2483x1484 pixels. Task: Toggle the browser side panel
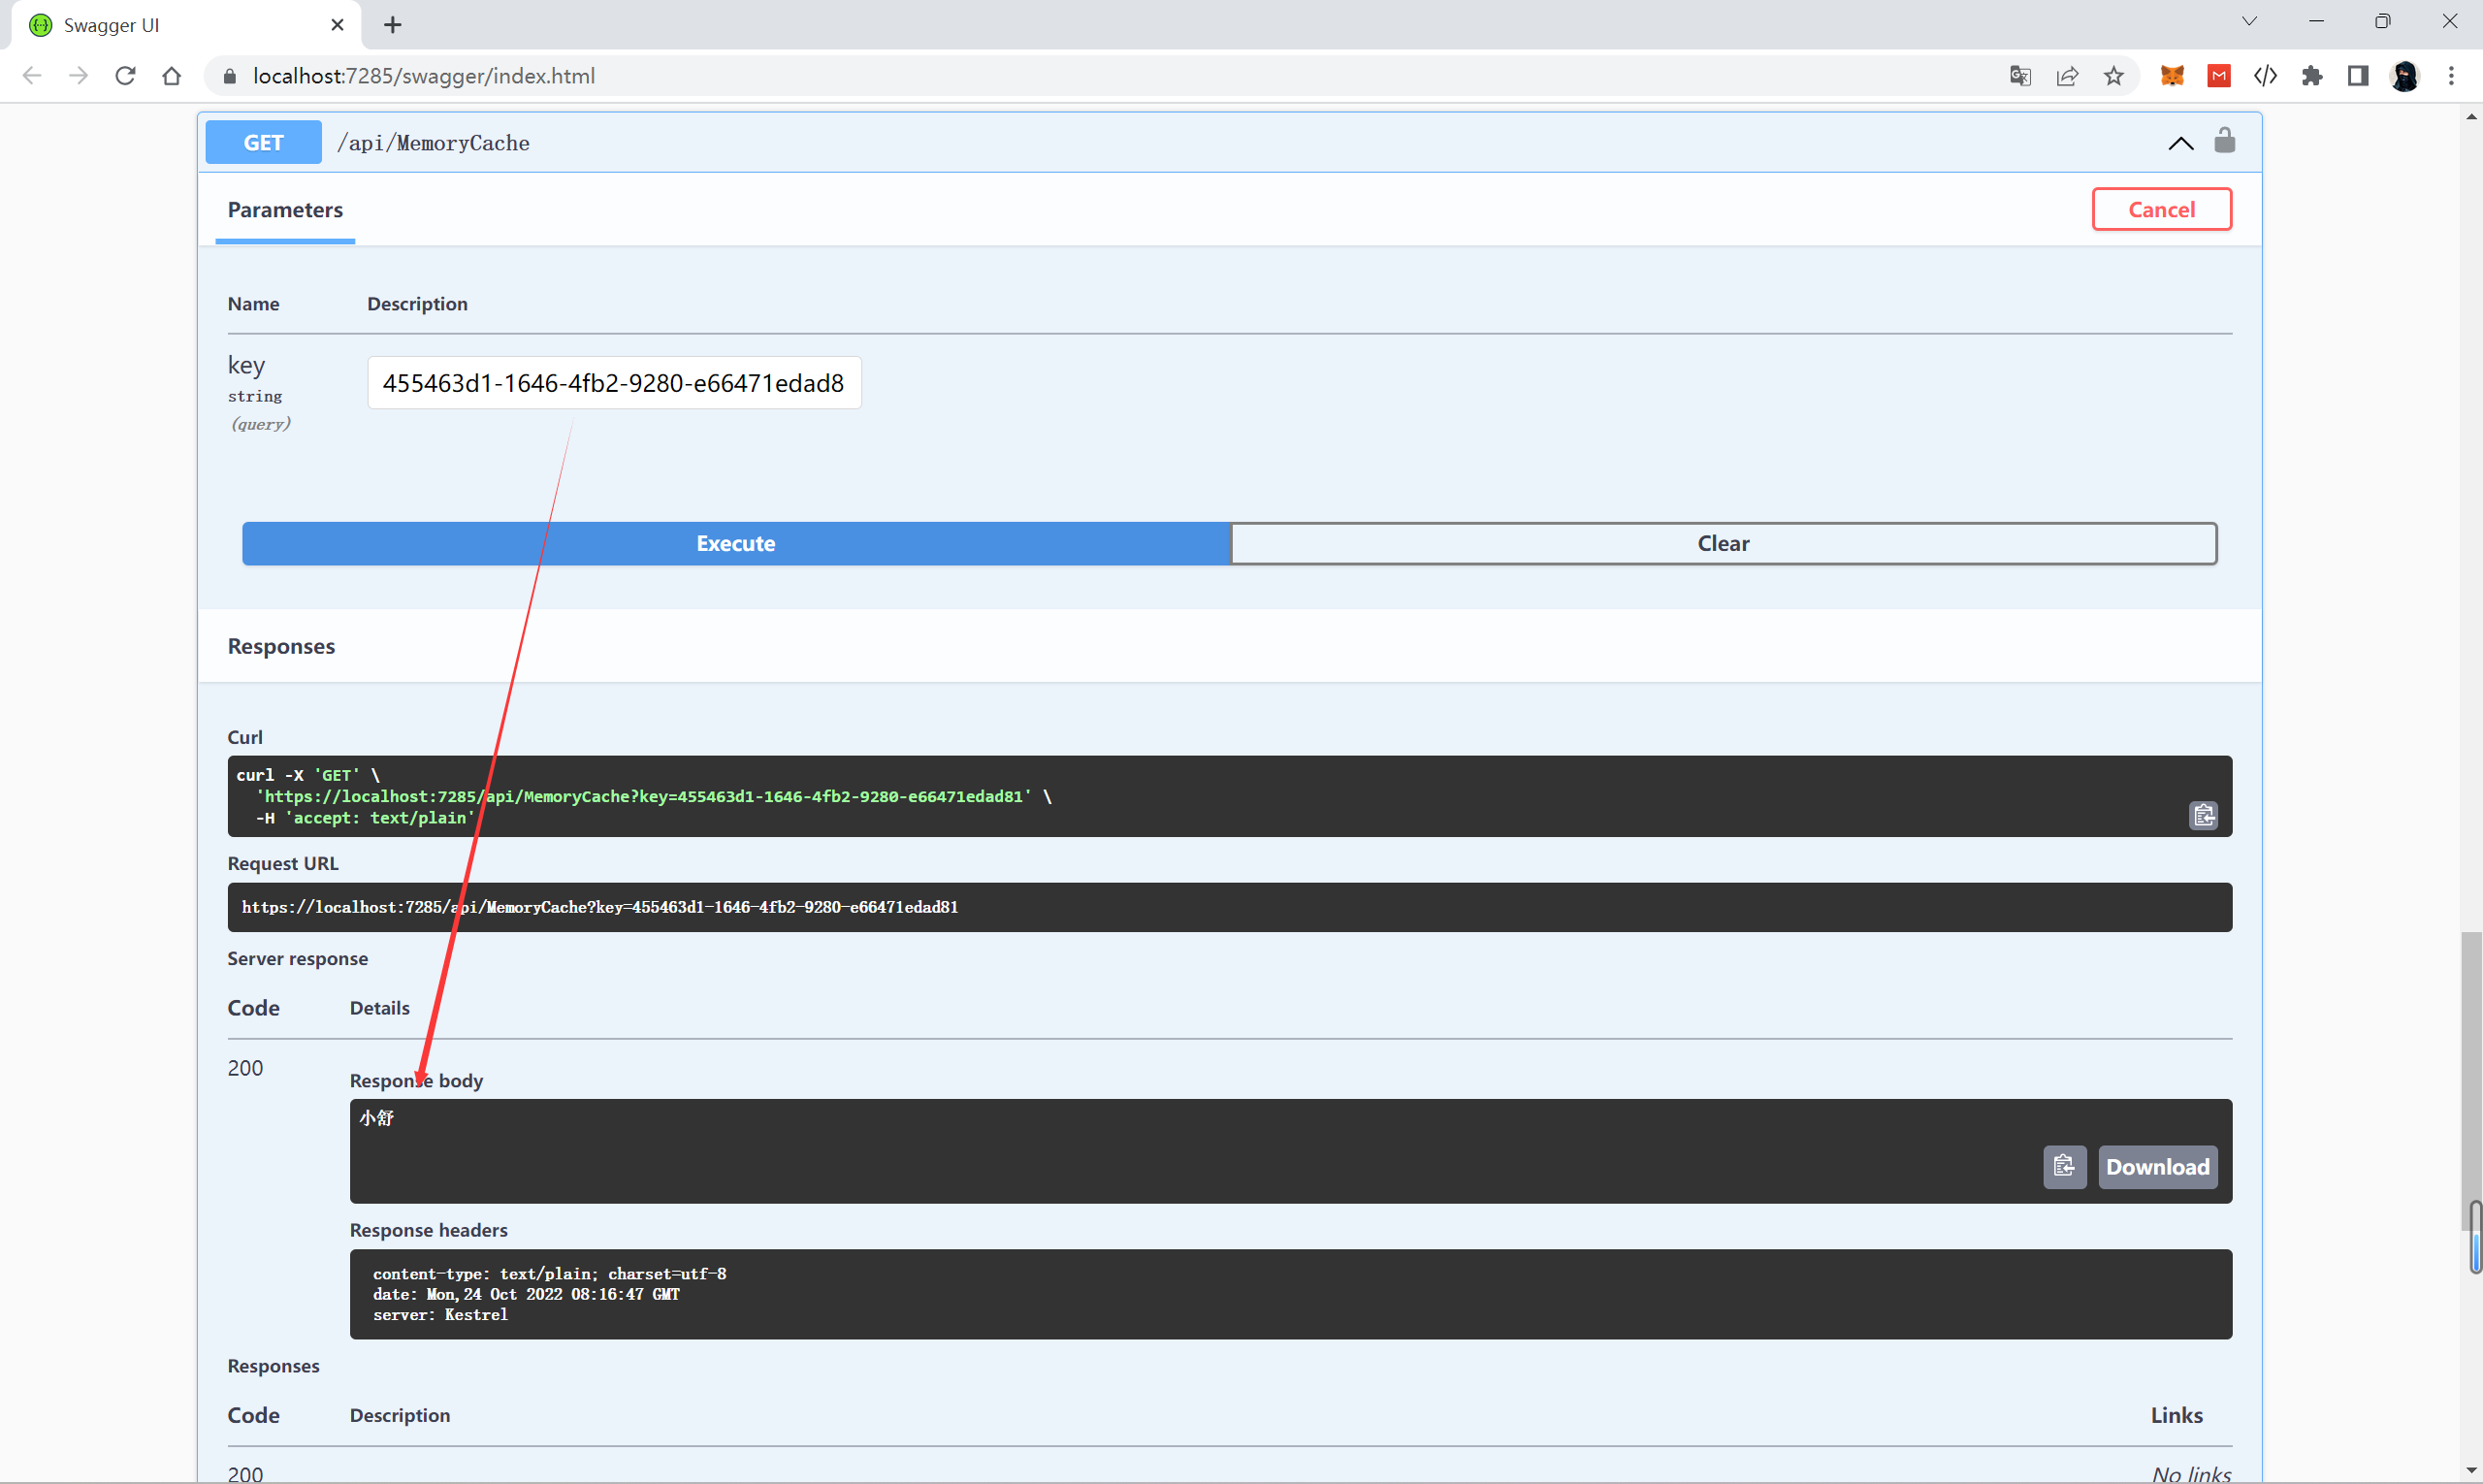(x=2358, y=76)
